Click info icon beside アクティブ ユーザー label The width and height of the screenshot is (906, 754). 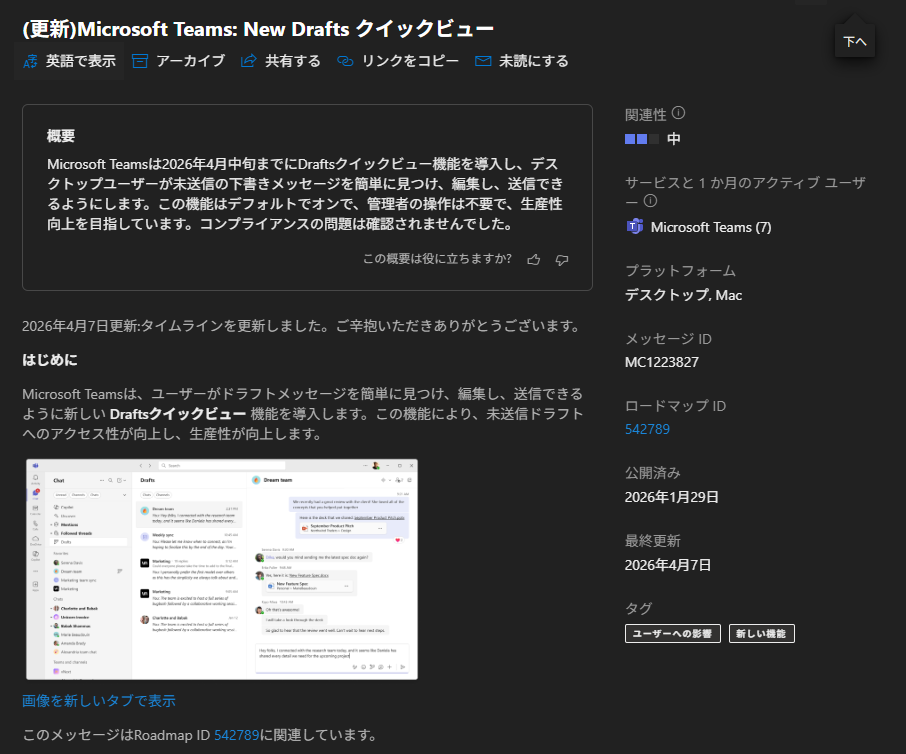(651, 201)
